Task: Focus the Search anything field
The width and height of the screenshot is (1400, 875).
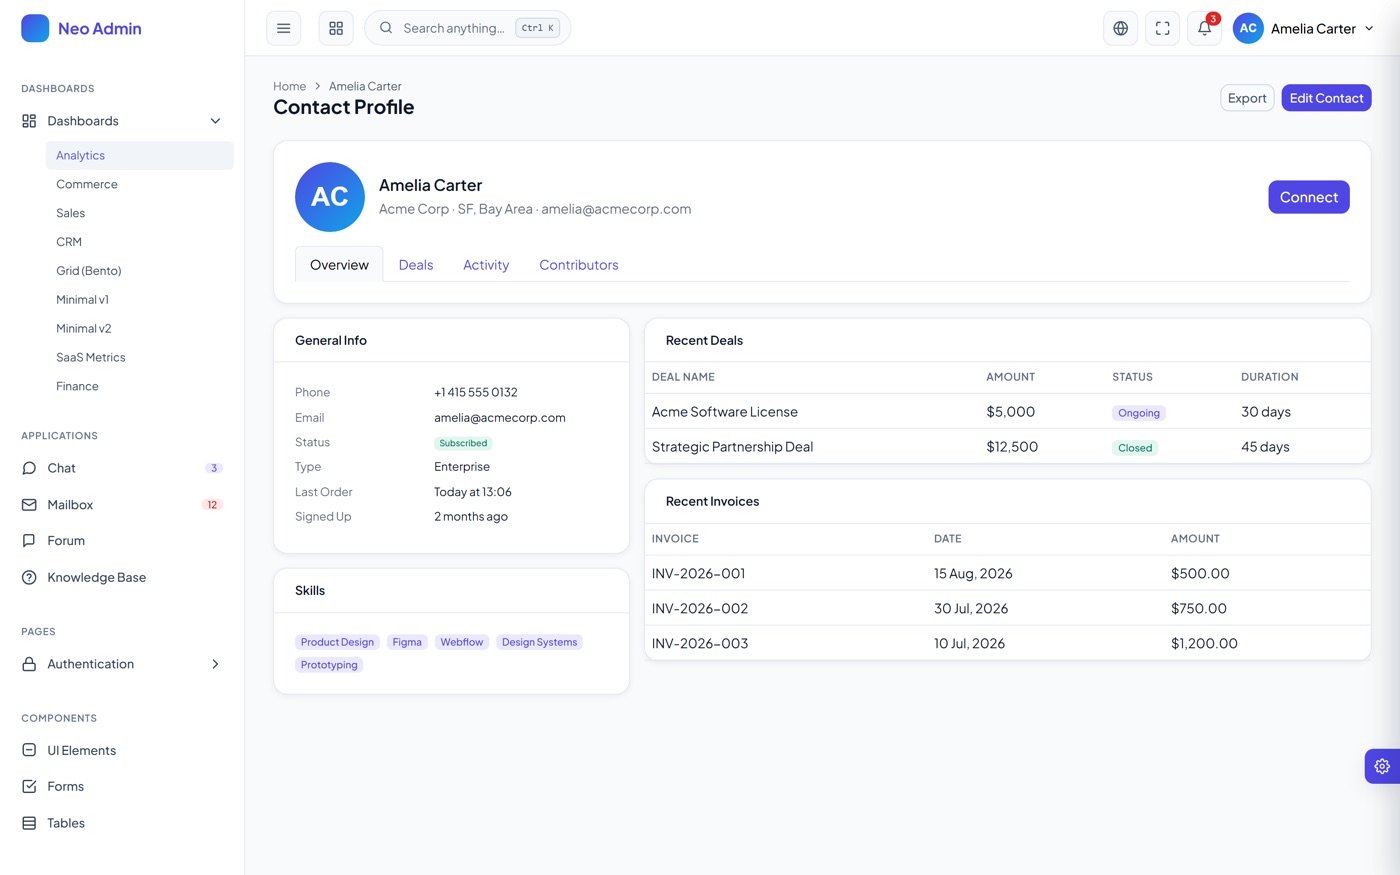Action: click(x=468, y=28)
